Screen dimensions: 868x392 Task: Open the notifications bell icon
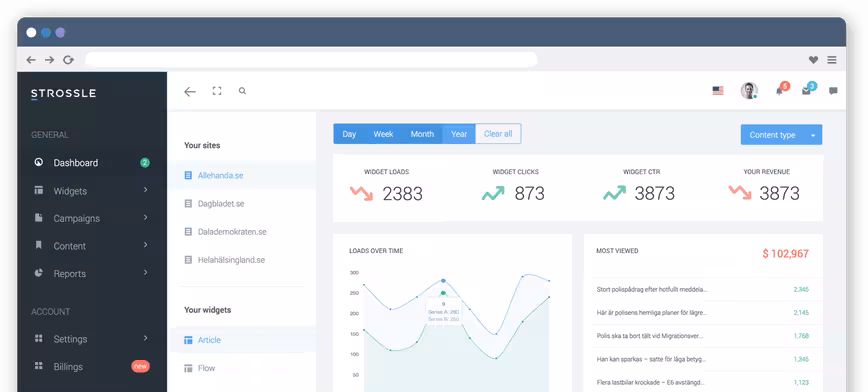tap(779, 91)
